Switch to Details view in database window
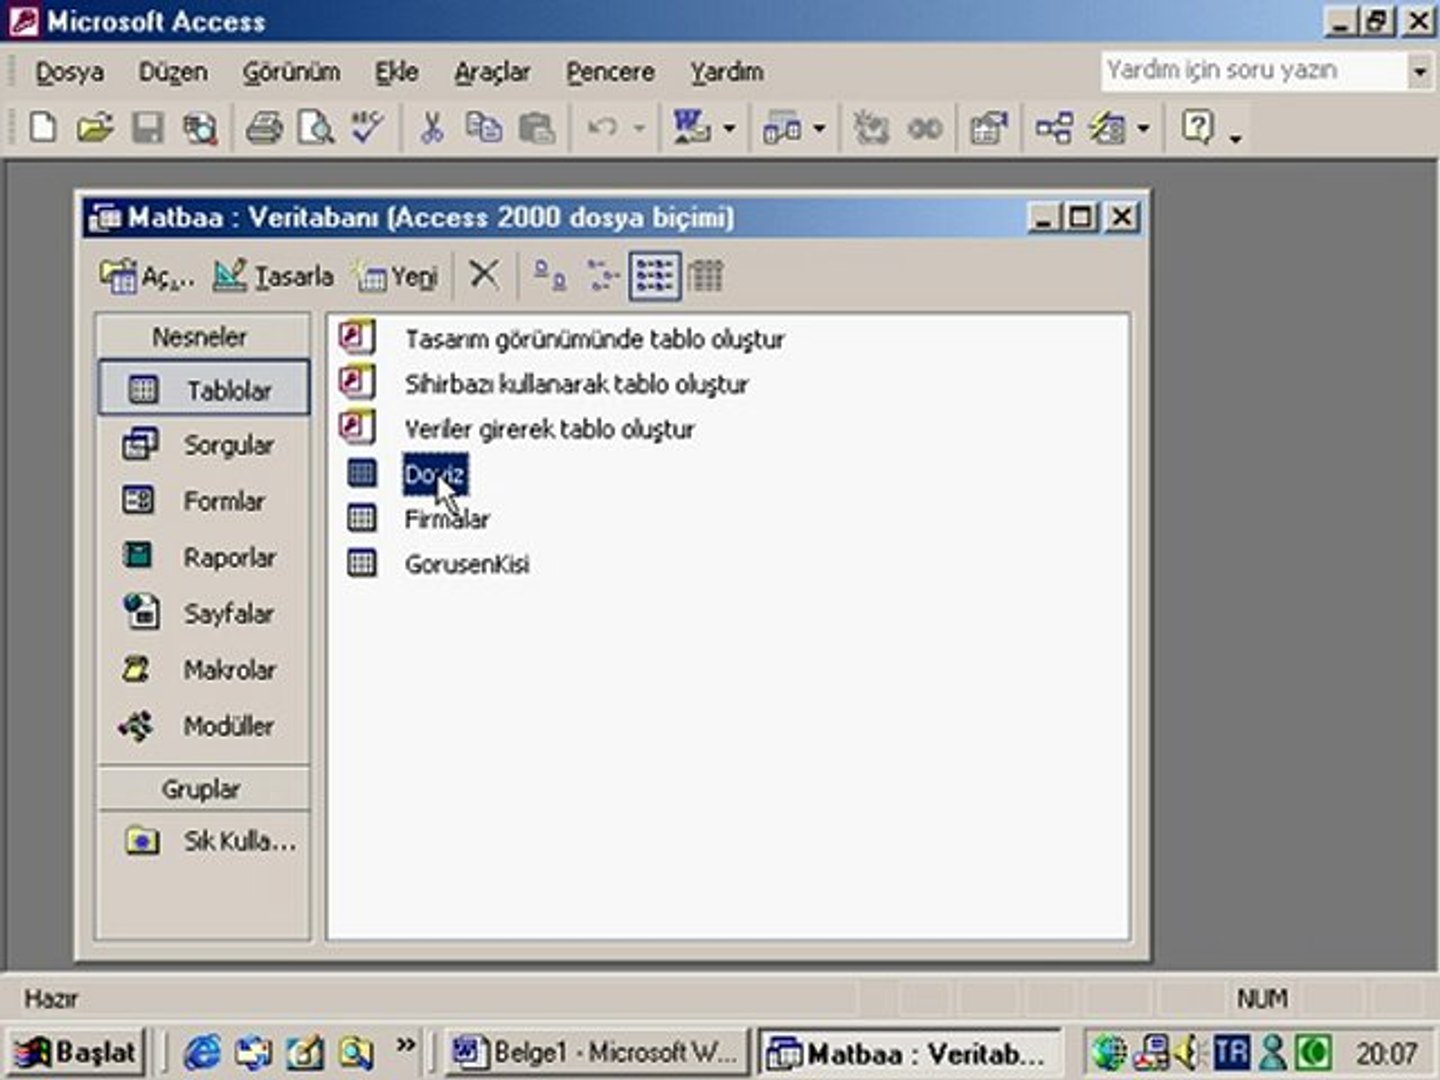This screenshot has height=1080, width=1440. point(706,275)
